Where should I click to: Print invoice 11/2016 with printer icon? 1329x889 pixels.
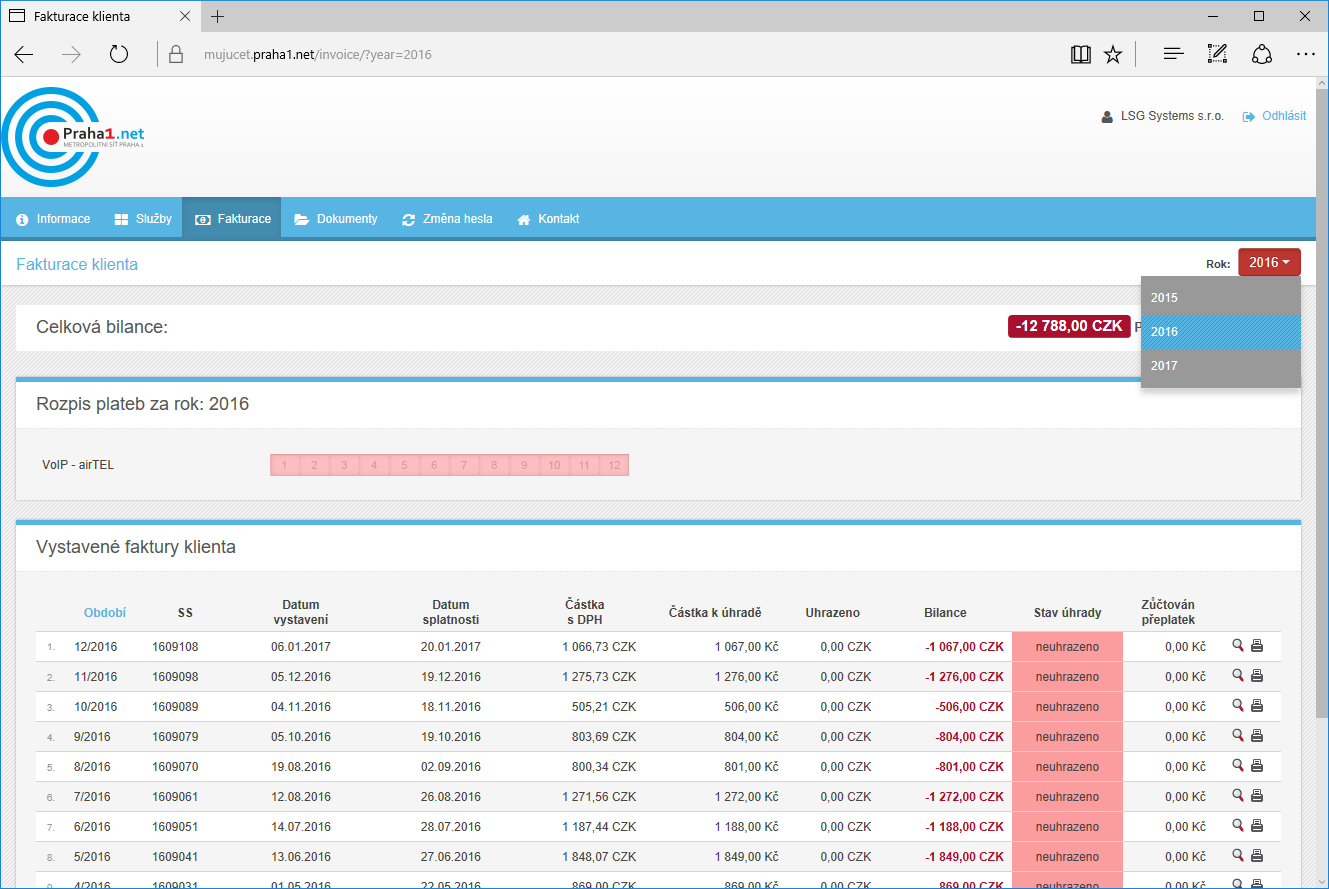pos(1257,676)
